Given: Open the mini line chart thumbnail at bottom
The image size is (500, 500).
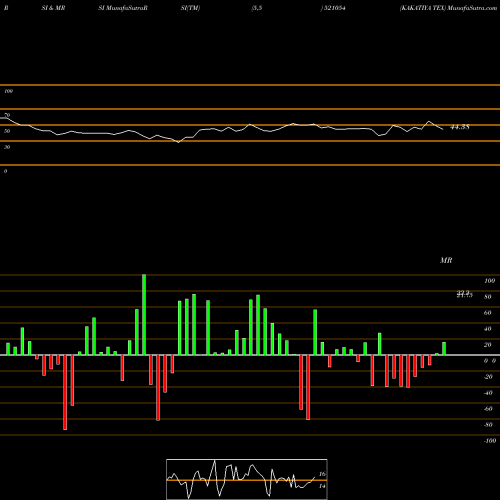Looking at the screenshot, I should 247,479.
